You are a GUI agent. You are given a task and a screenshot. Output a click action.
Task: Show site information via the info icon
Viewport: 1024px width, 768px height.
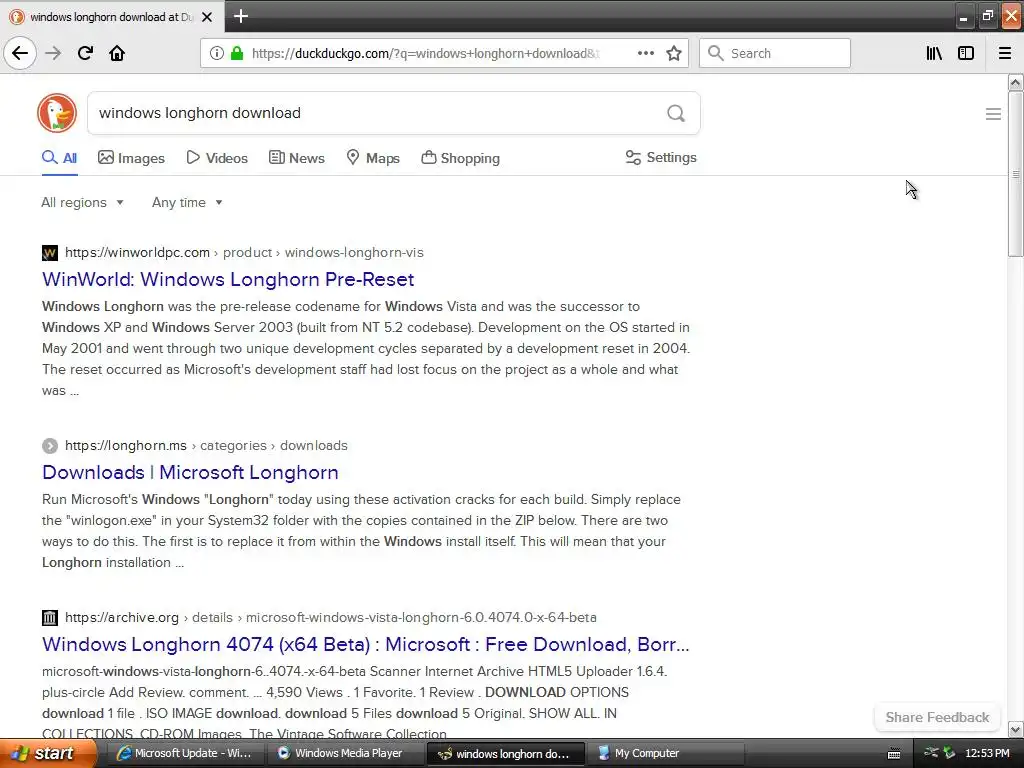216,53
